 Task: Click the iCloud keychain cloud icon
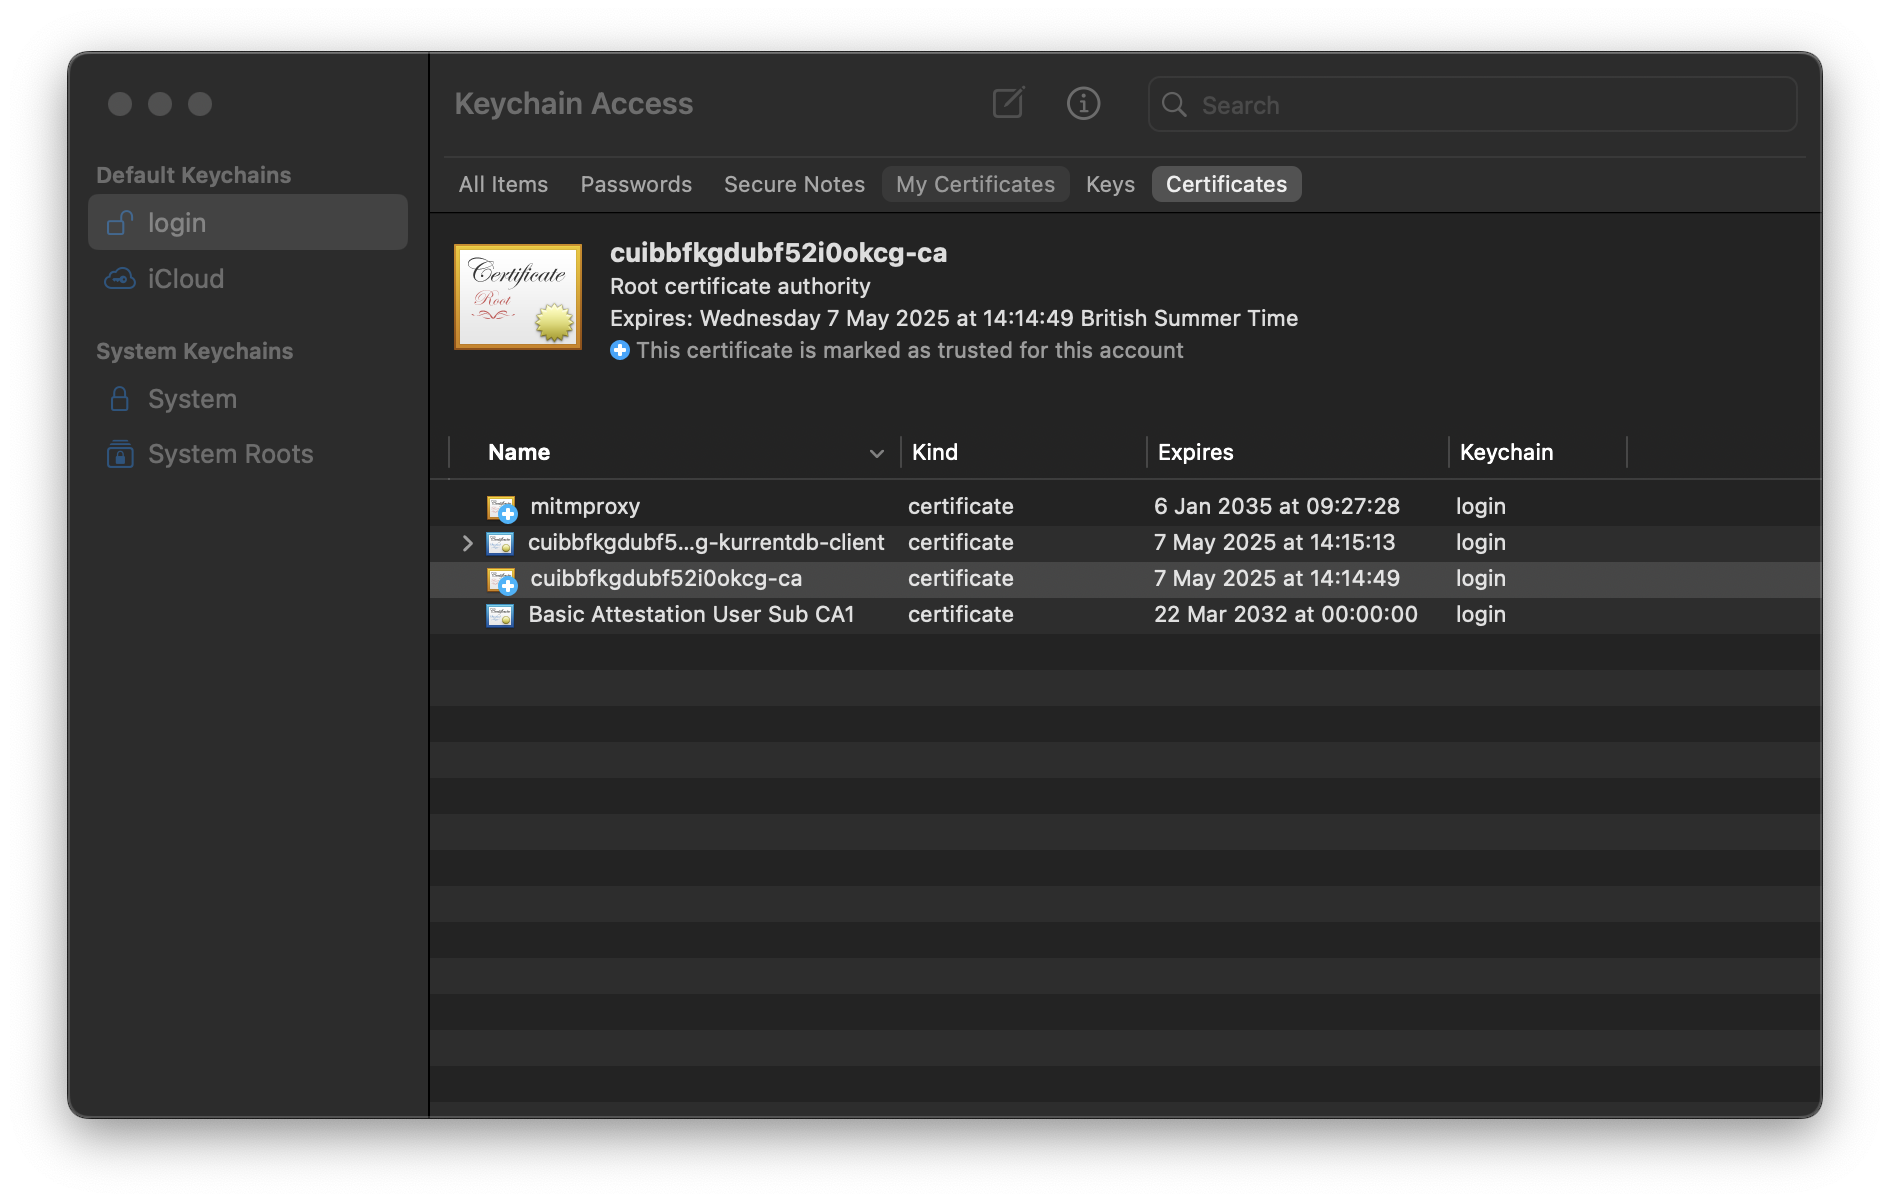tap(119, 278)
